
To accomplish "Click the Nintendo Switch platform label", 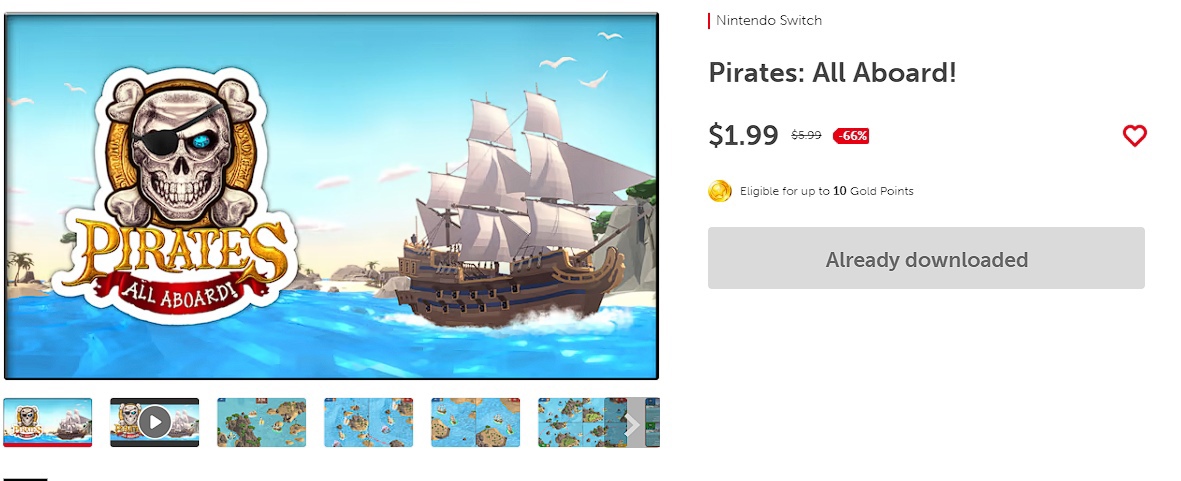I will pyautogui.click(x=768, y=21).
